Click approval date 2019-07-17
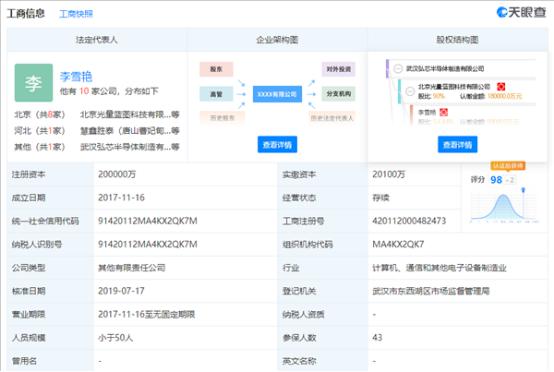The width and height of the screenshot is (554, 372). click(121, 291)
